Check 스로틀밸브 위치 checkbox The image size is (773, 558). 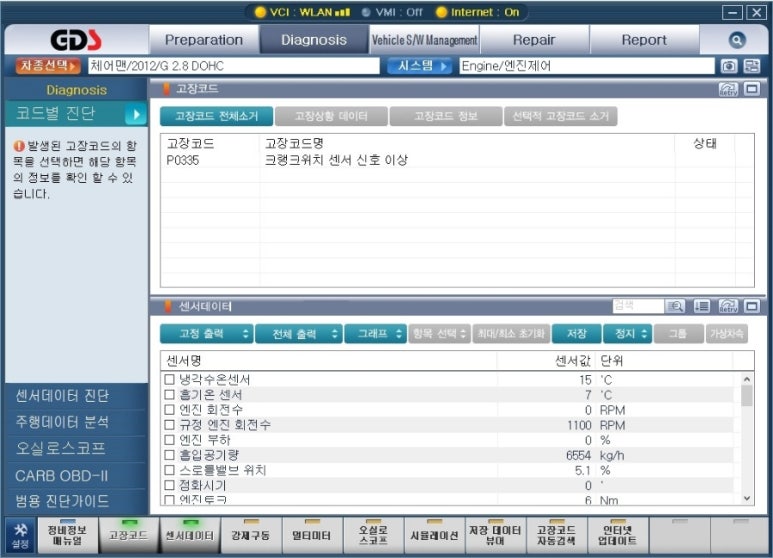point(170,470)
